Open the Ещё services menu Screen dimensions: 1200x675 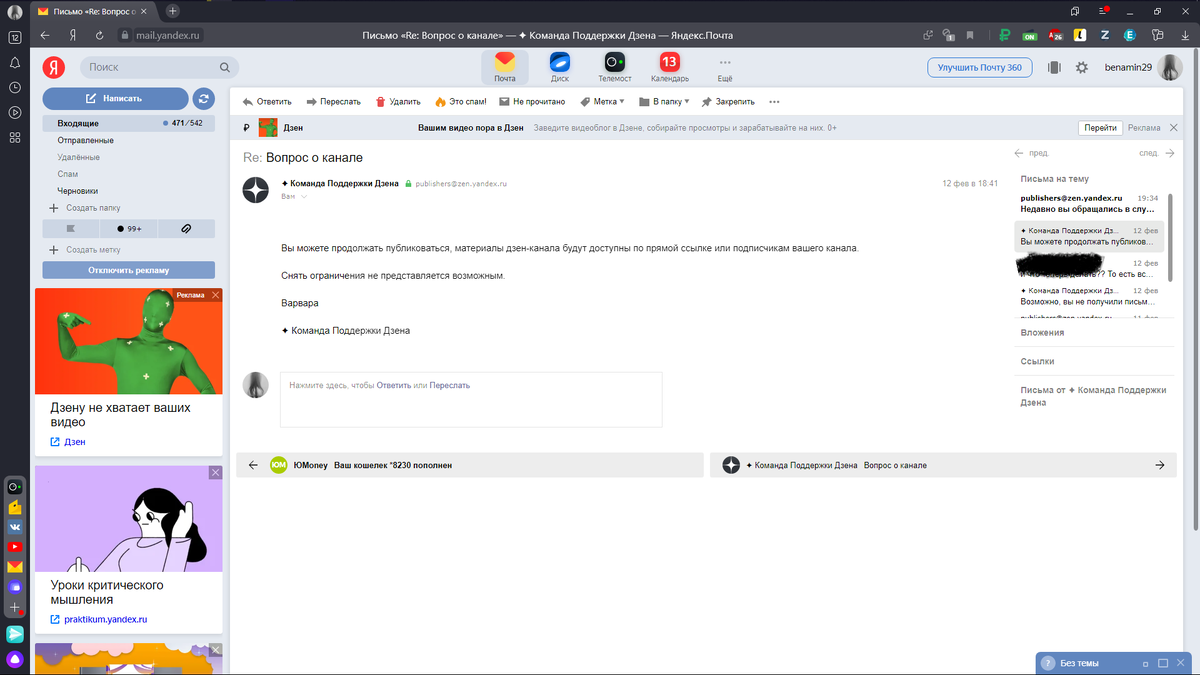724,67
